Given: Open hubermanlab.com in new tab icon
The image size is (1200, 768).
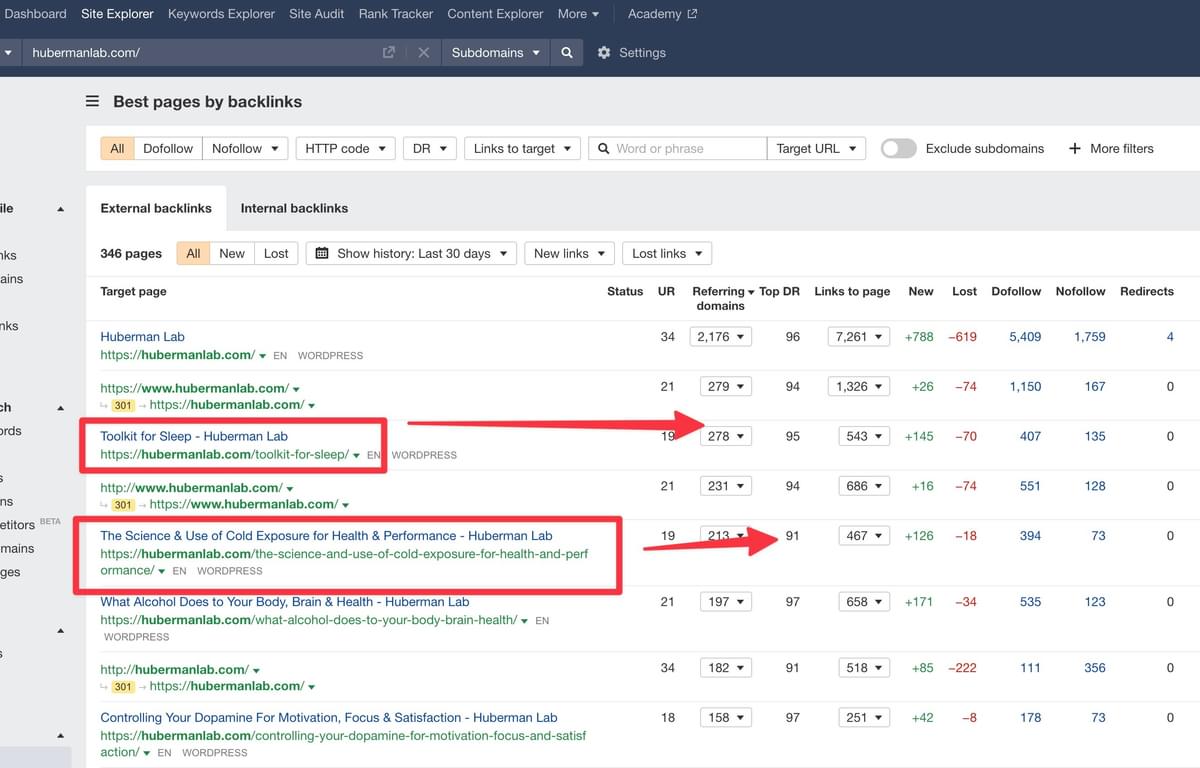Looking at the screenshot, I should coord(389,53).
